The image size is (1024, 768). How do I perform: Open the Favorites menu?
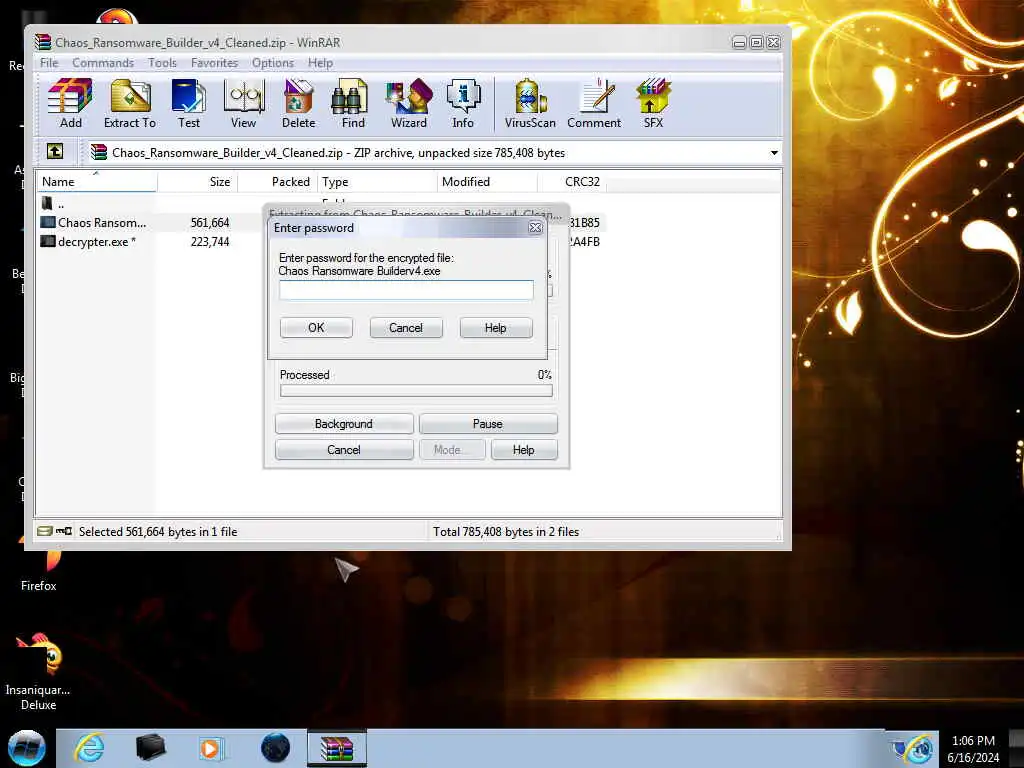(214, 63)
